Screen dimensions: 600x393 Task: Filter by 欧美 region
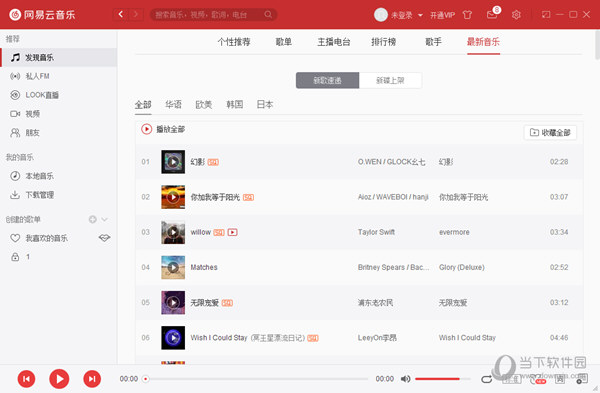[x=204, y=104]
